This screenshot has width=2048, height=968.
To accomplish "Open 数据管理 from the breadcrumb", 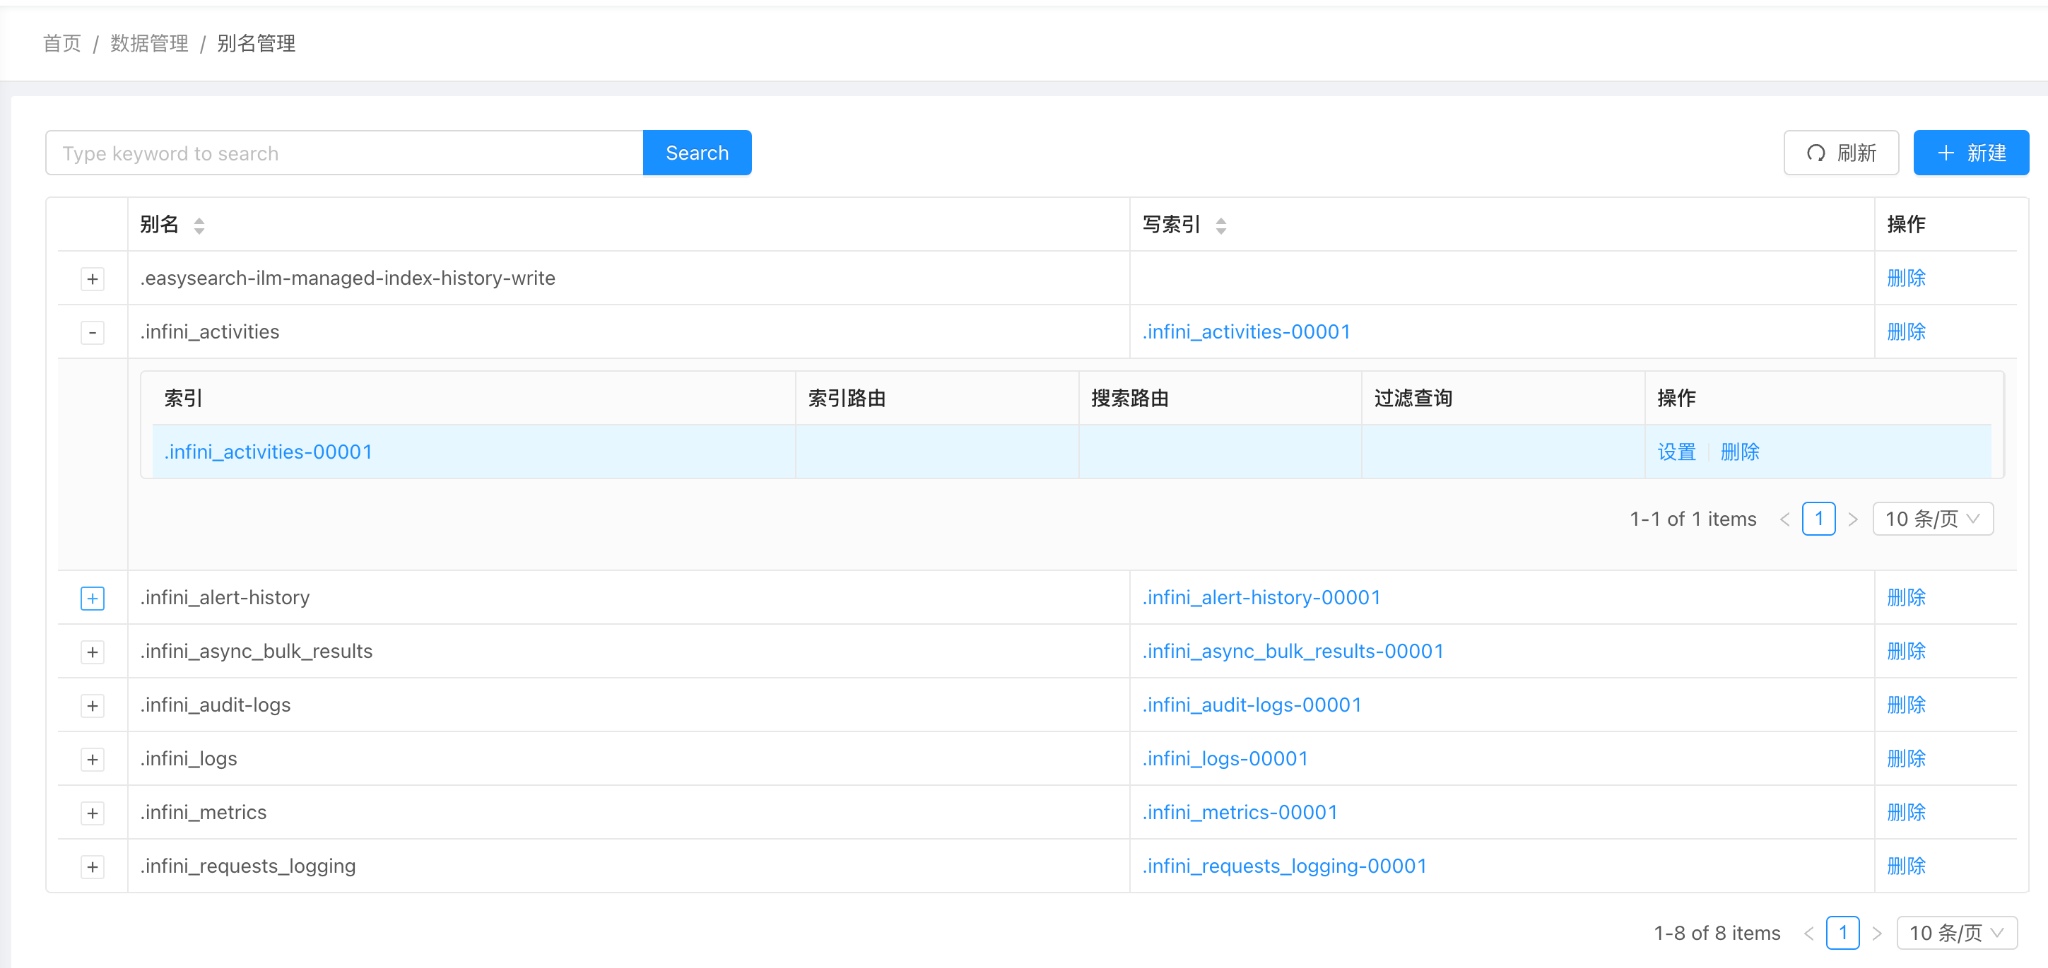I will [148, 43].
